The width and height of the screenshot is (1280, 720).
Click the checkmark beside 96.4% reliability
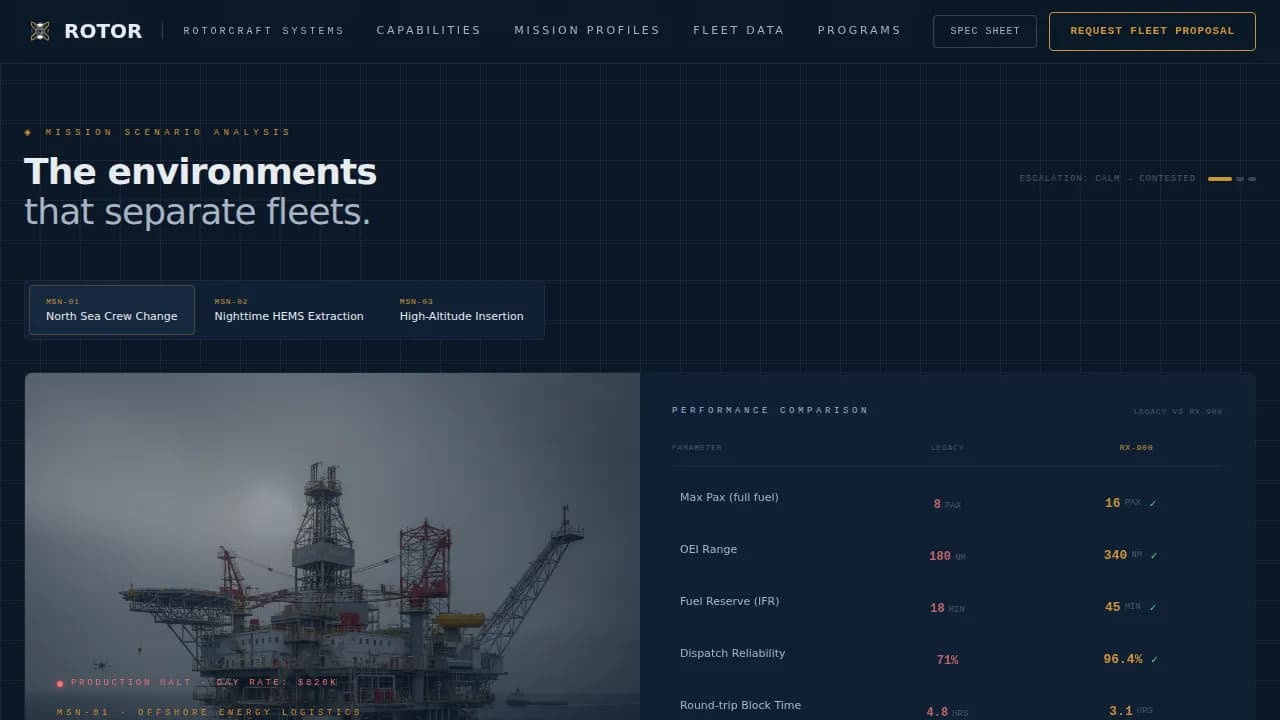[x=1155, y=660]
